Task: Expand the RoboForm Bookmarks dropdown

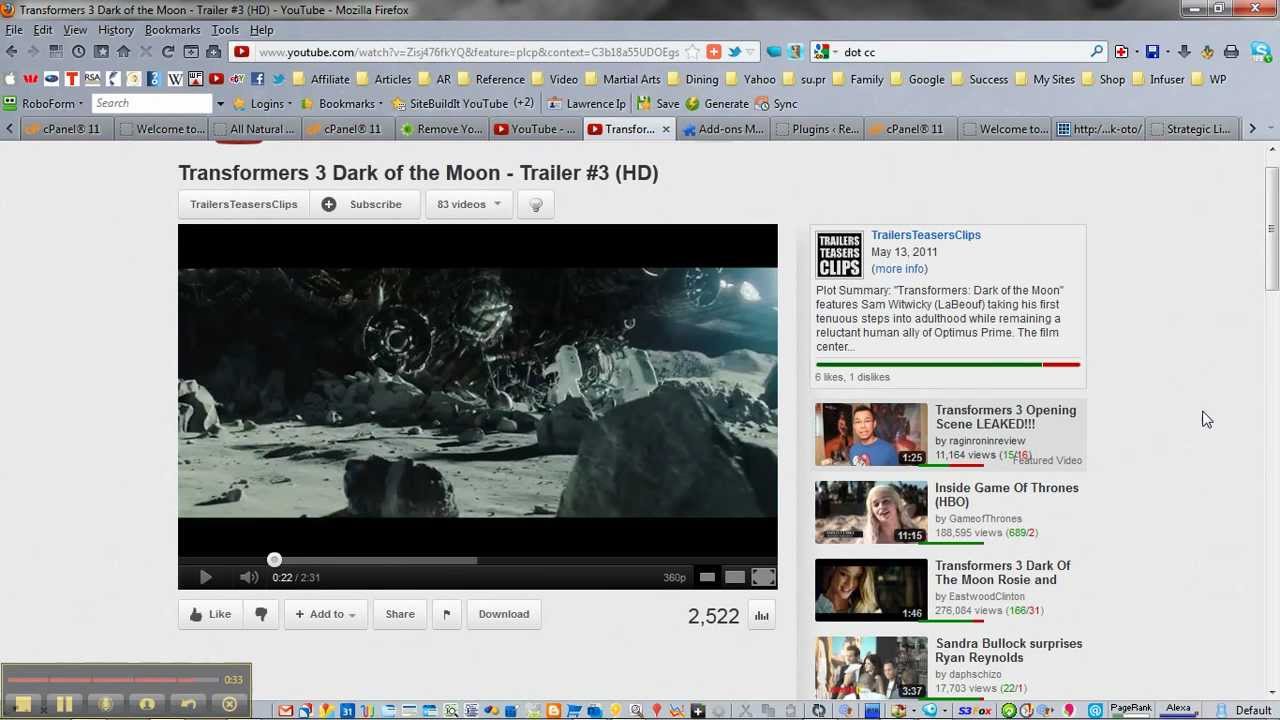Action: 343,103
